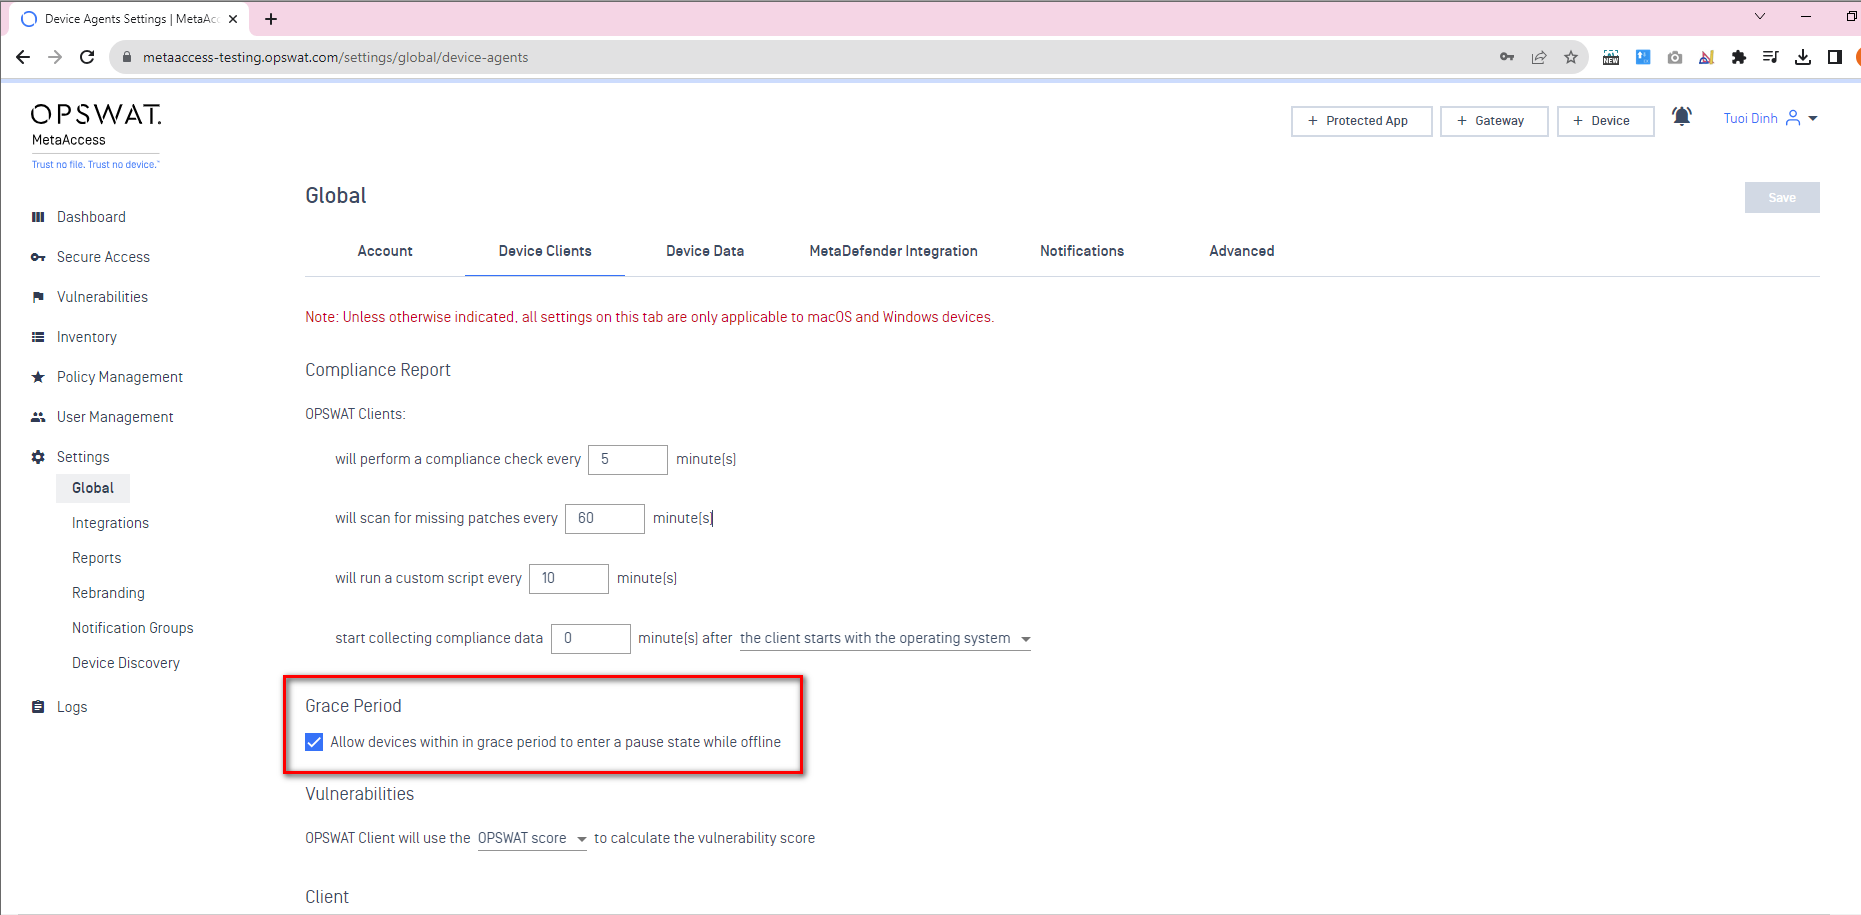Click the Compliance Report section heading

[x=378, y=370]
